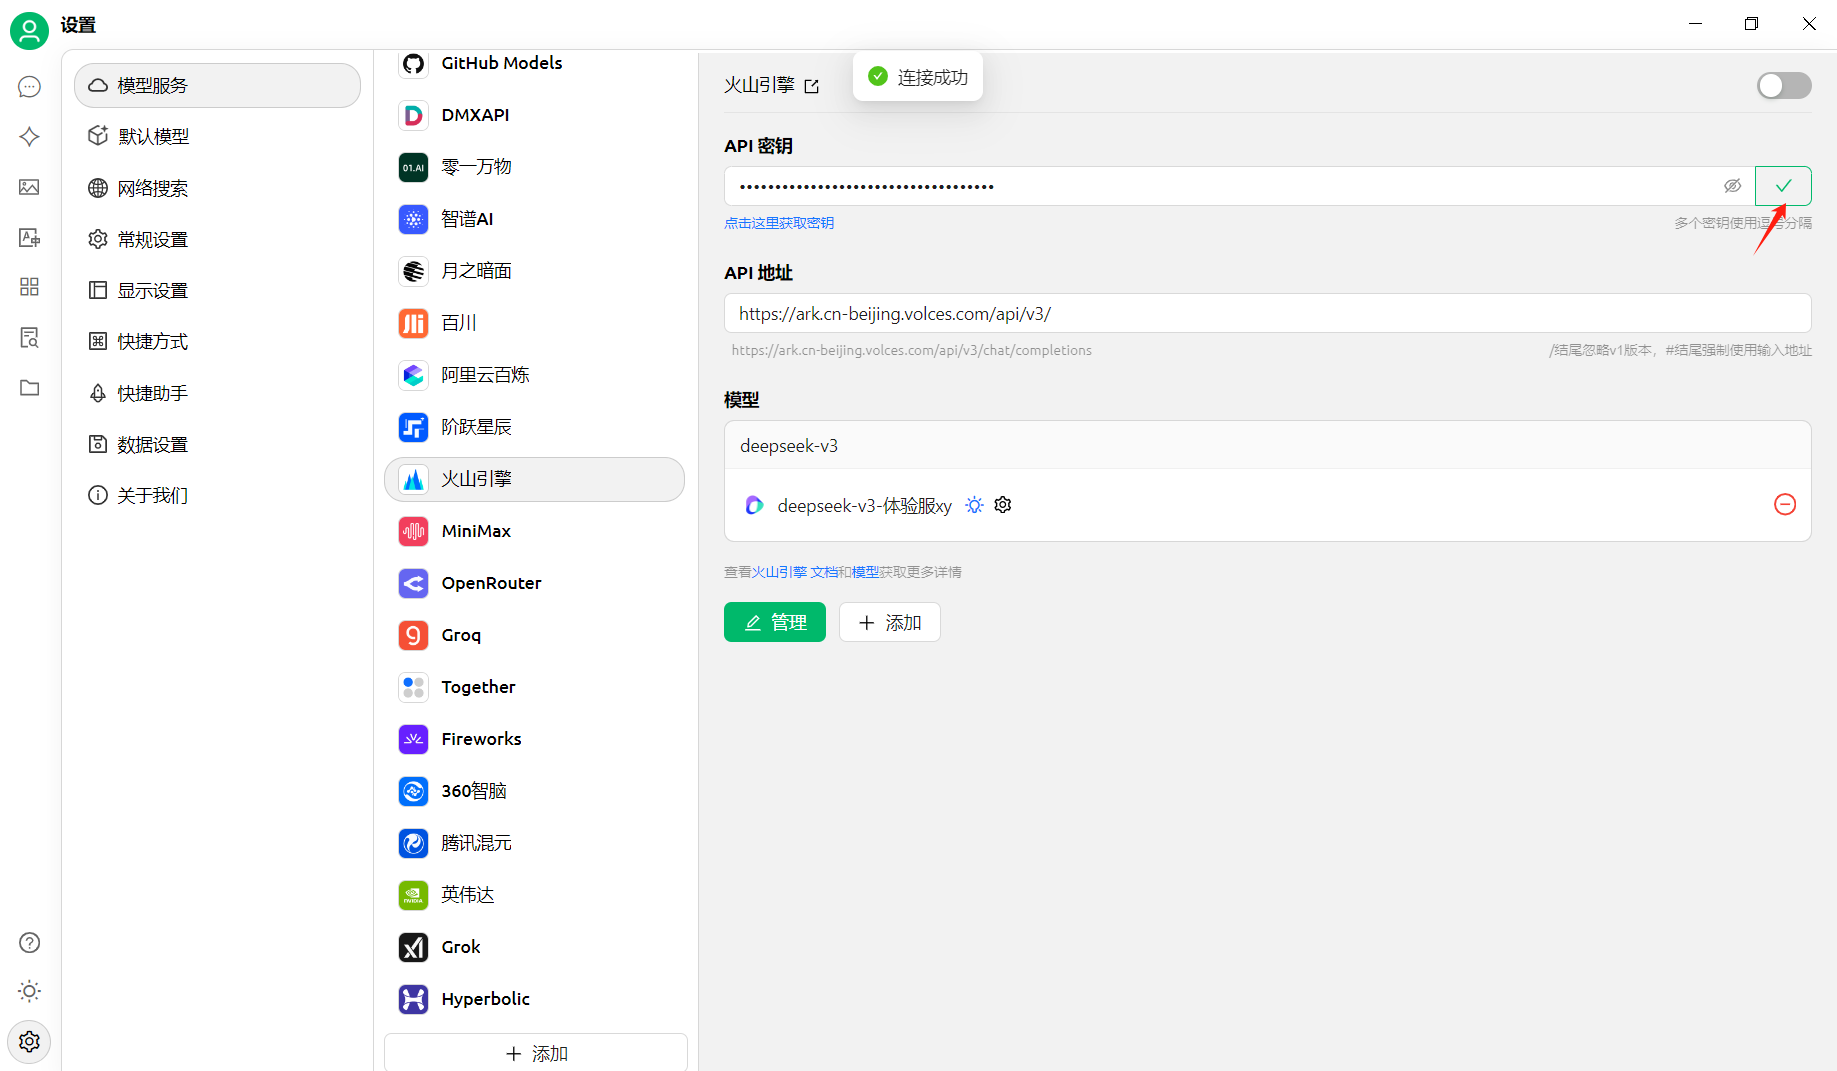Select the 英伟达 provider
The width and height of the screenshot is (1837, 1071).
[x=535, y=895]
